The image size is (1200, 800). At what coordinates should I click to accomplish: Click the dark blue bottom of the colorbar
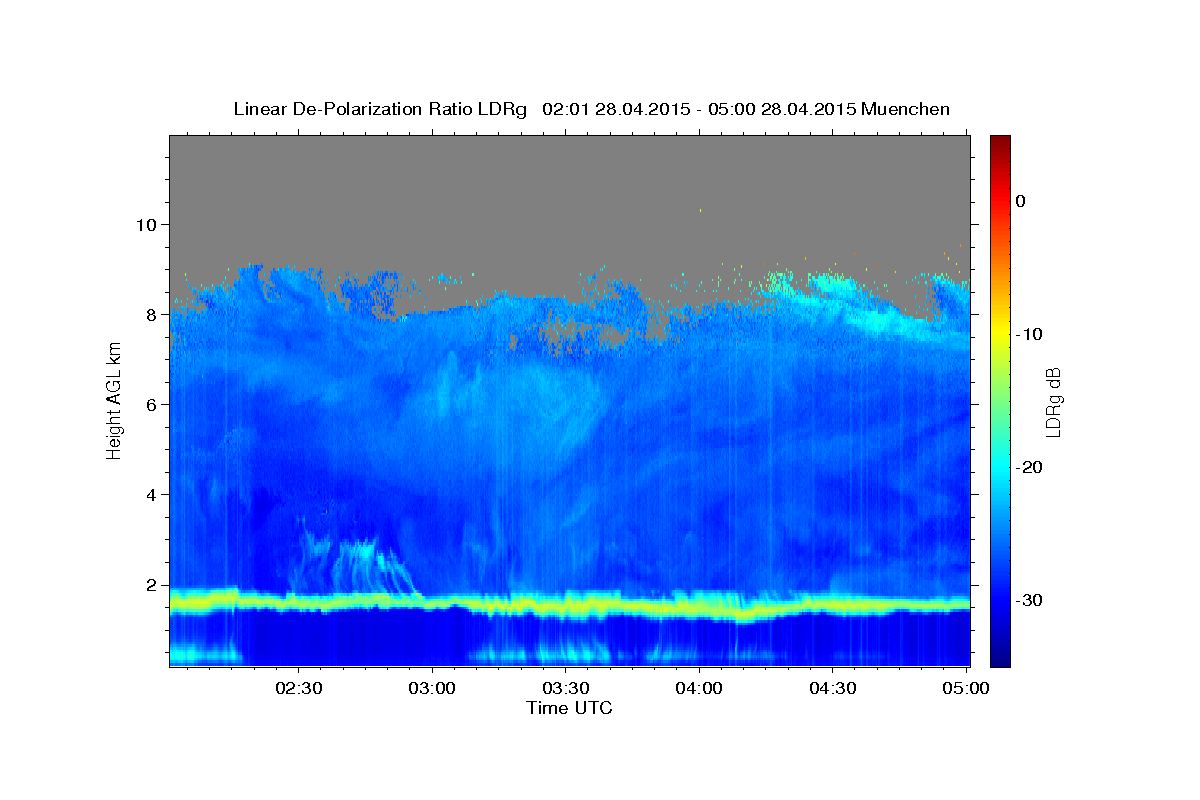1000,659
